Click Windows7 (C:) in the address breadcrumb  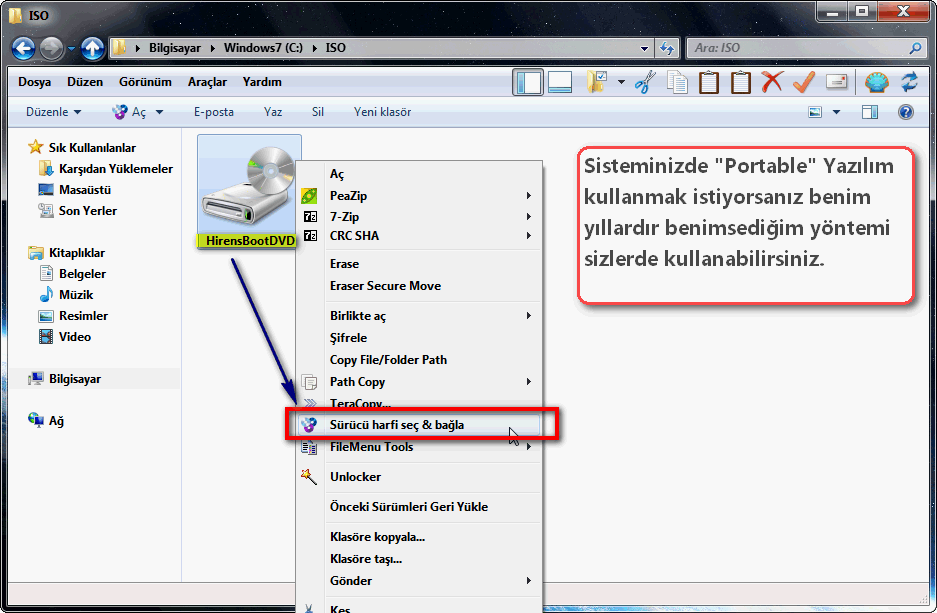click(x=263, y=48)
